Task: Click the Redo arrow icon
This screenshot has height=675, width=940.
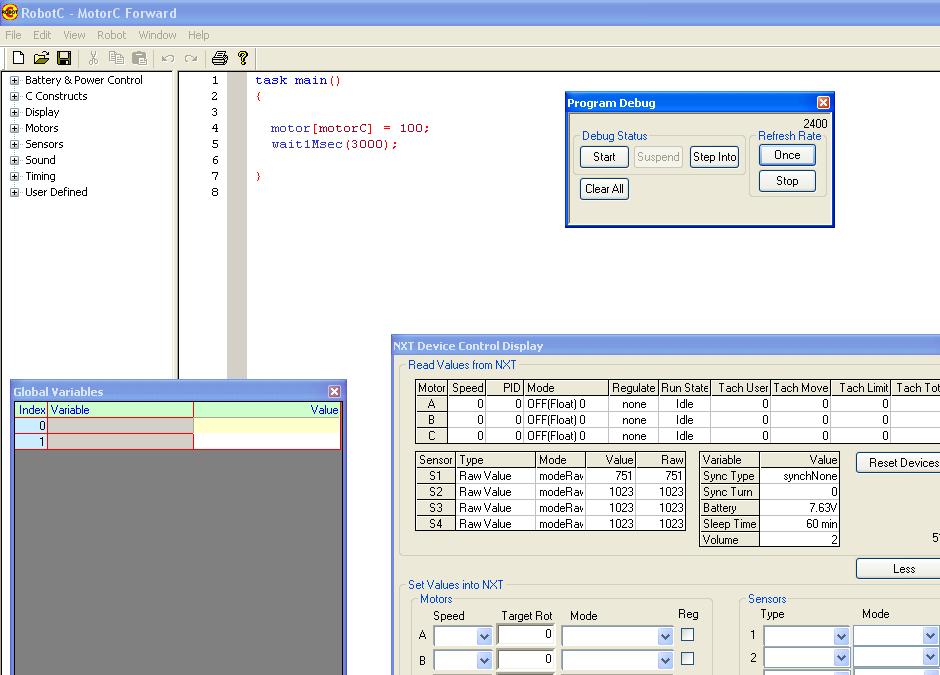Action: pos(191,58)
